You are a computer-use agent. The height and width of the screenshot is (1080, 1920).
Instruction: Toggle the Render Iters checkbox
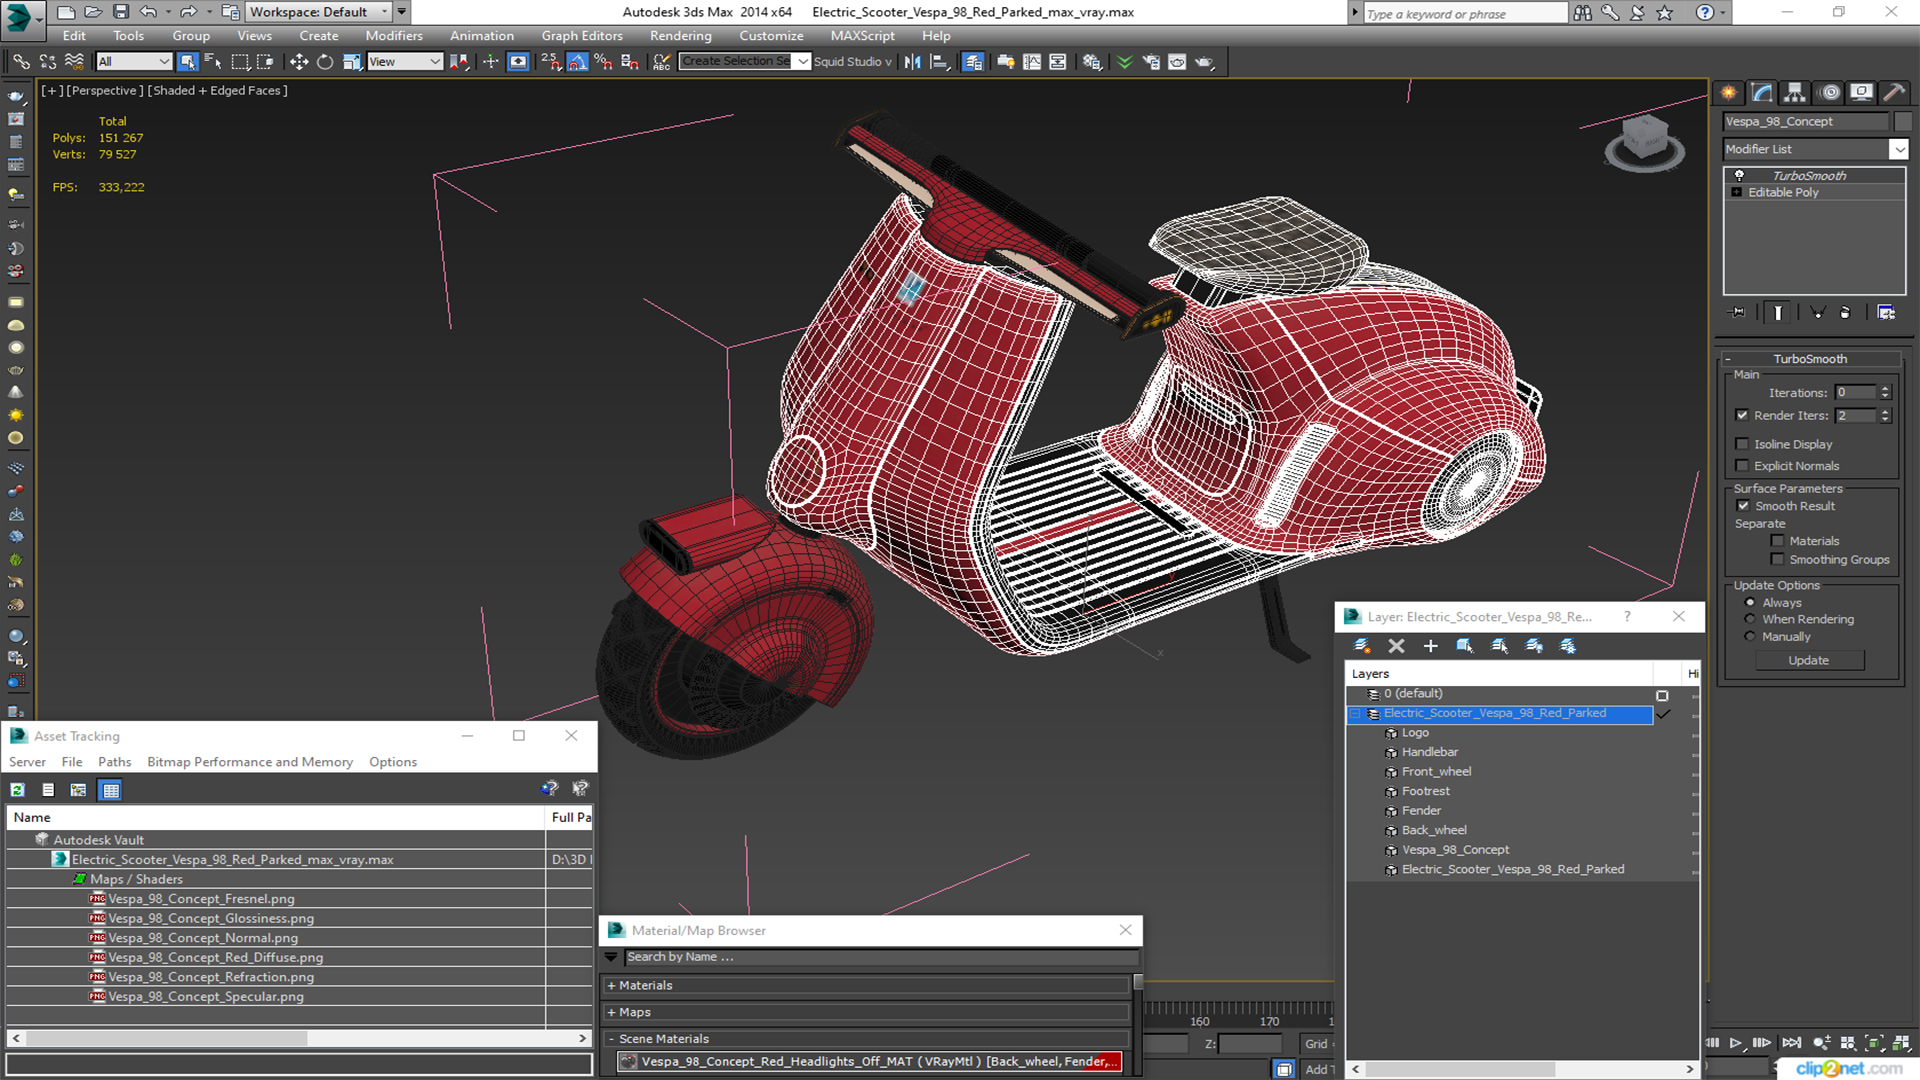coord(1742,415)
